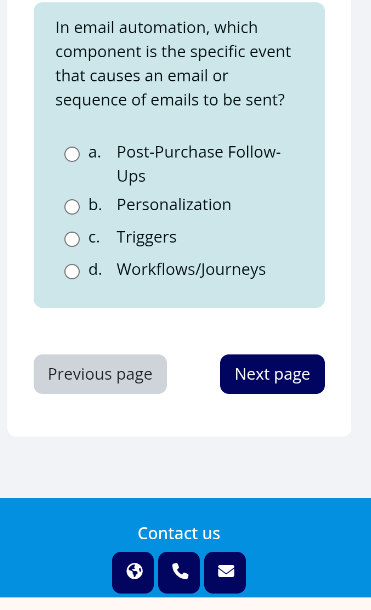Select radio button for option b
371x610 pixels.
coord(72,207)
